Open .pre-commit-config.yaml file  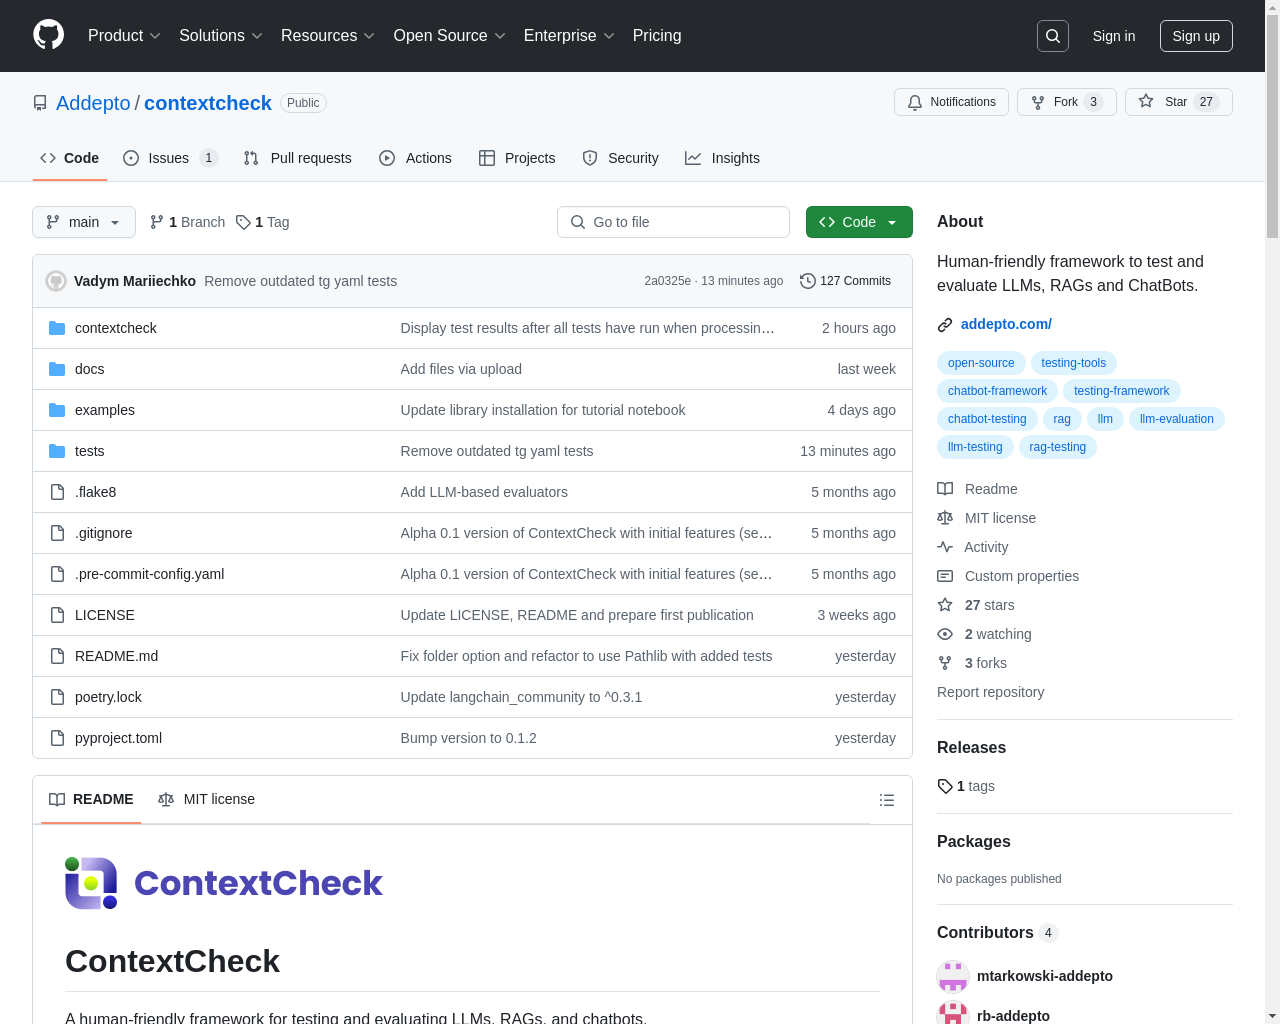tap(149, 574)
